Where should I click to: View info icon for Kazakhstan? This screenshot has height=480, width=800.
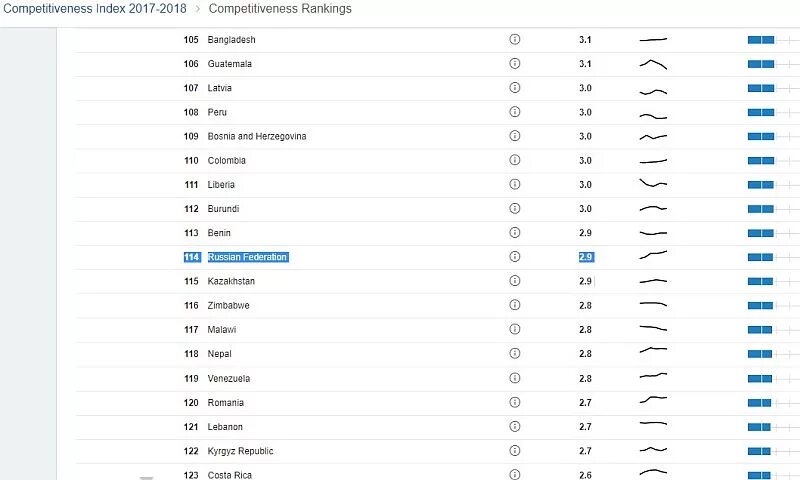[x=515, y=281]
